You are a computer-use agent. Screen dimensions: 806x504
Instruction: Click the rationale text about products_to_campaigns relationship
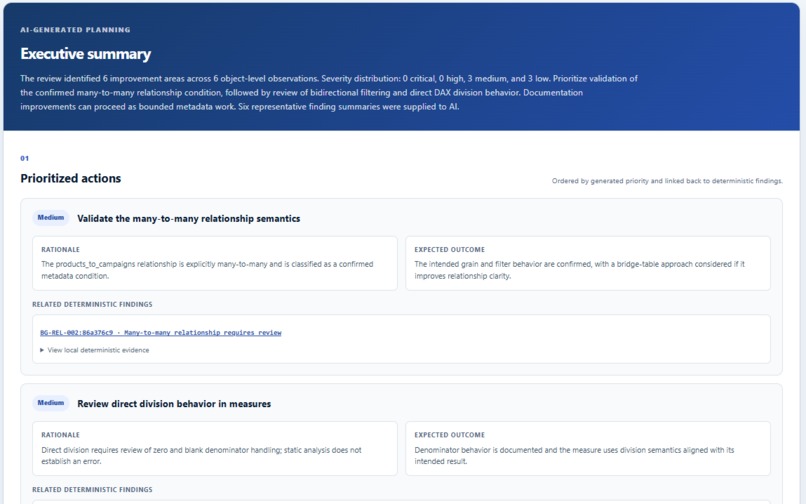(x=207, y=270)
